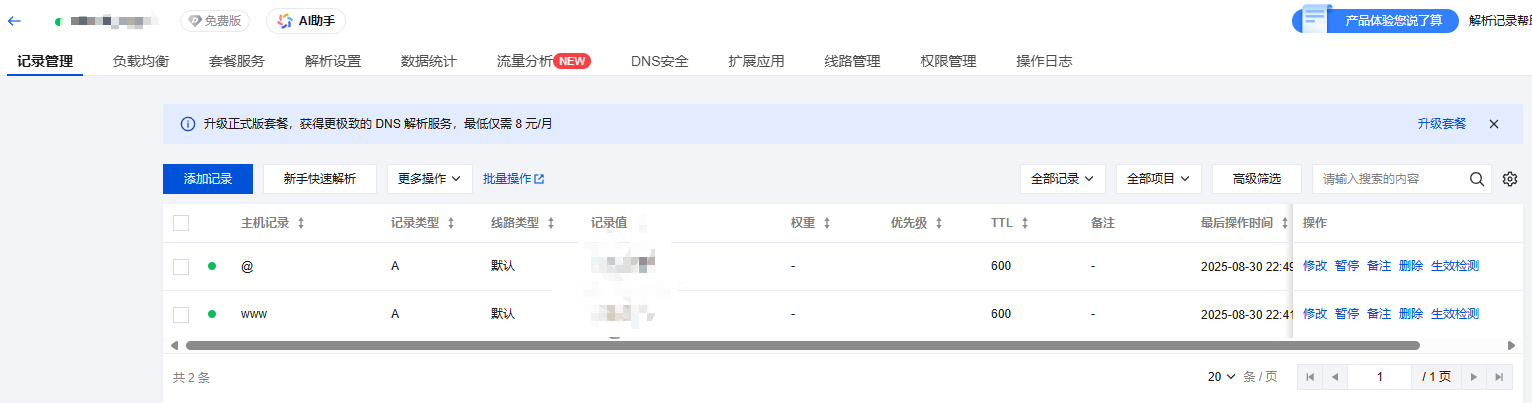Switch to the 扩展应用 tab
This screenshot has height=403, width=1532.
(x=756, y=61)
